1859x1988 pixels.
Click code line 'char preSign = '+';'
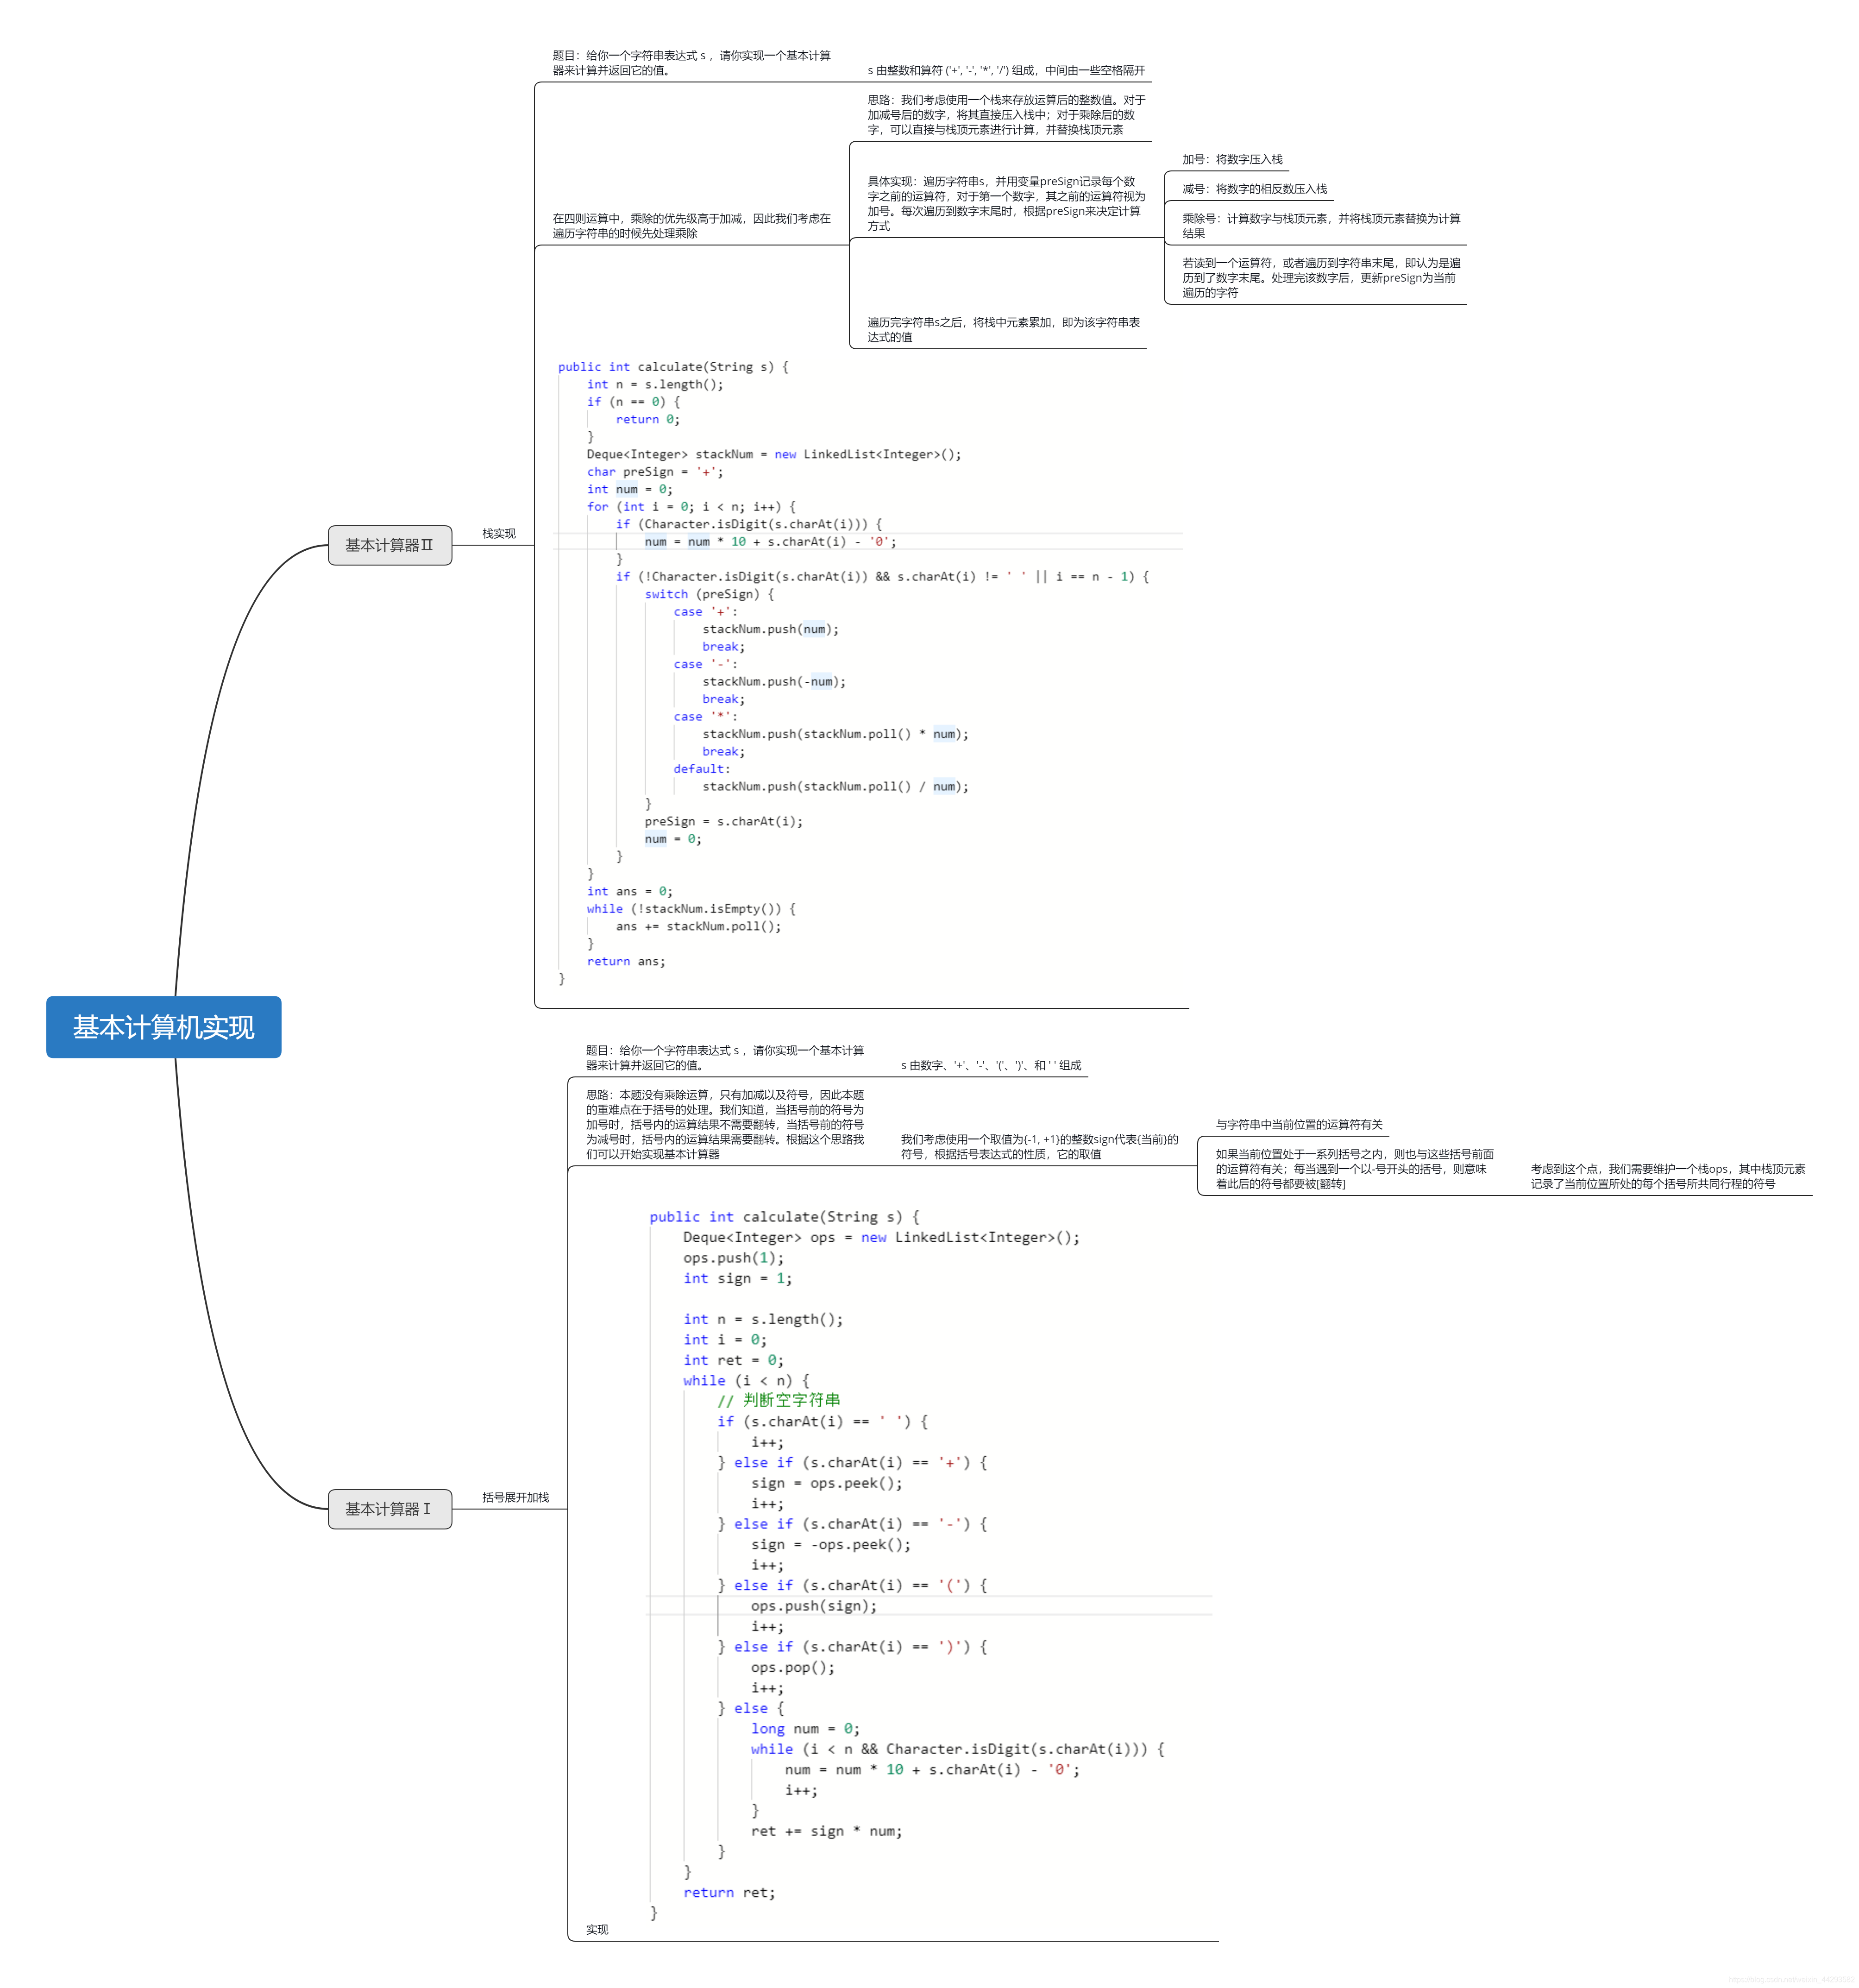[x=655, y=472]
